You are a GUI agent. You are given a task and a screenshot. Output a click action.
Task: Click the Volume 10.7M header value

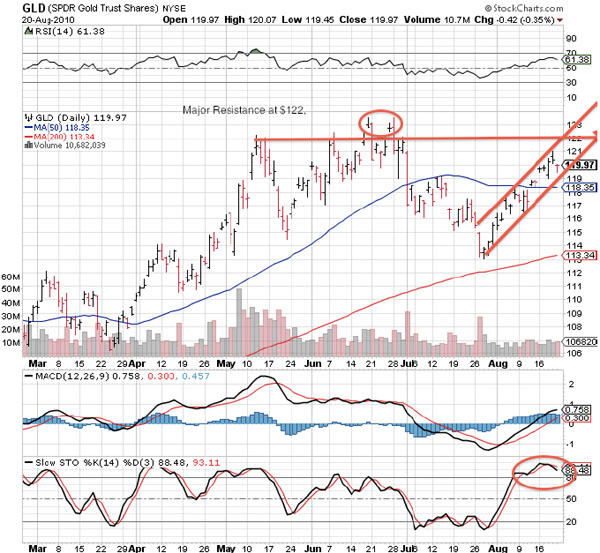pyautogui.click(x=437, y=20)
